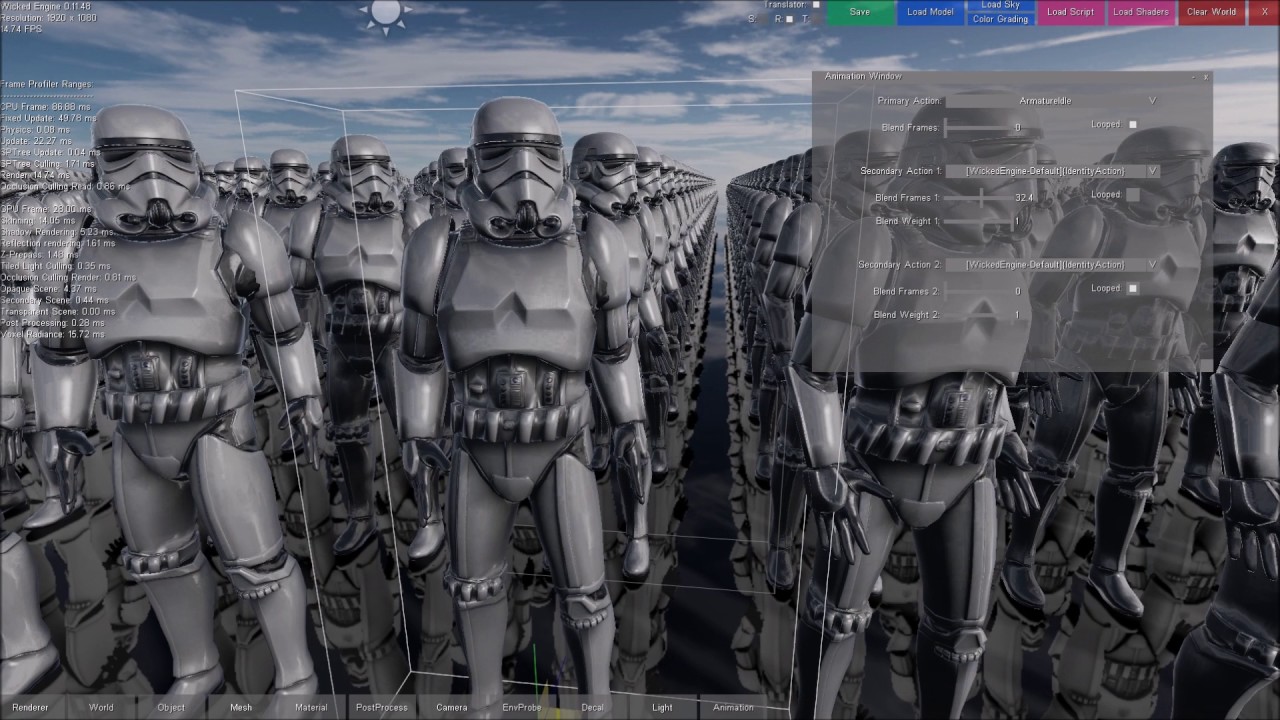Open the World tab
1280x720 pixels.
101,707
